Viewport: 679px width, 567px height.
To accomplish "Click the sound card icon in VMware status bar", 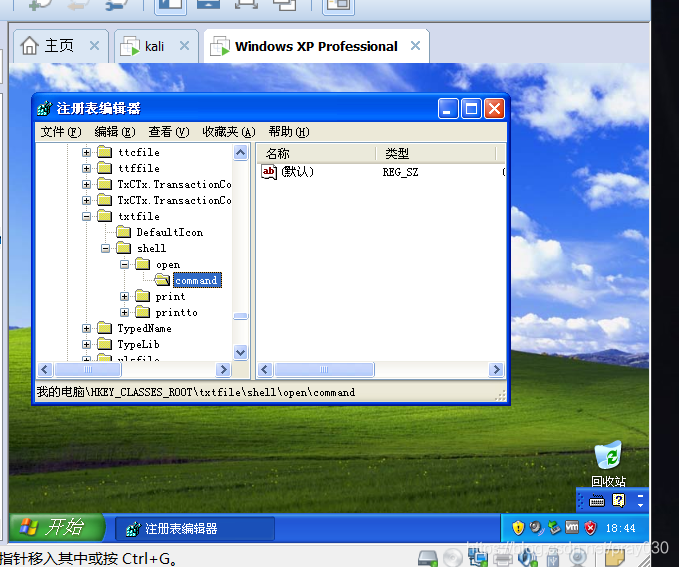I will pyautogui.click(x=527, y=558).
